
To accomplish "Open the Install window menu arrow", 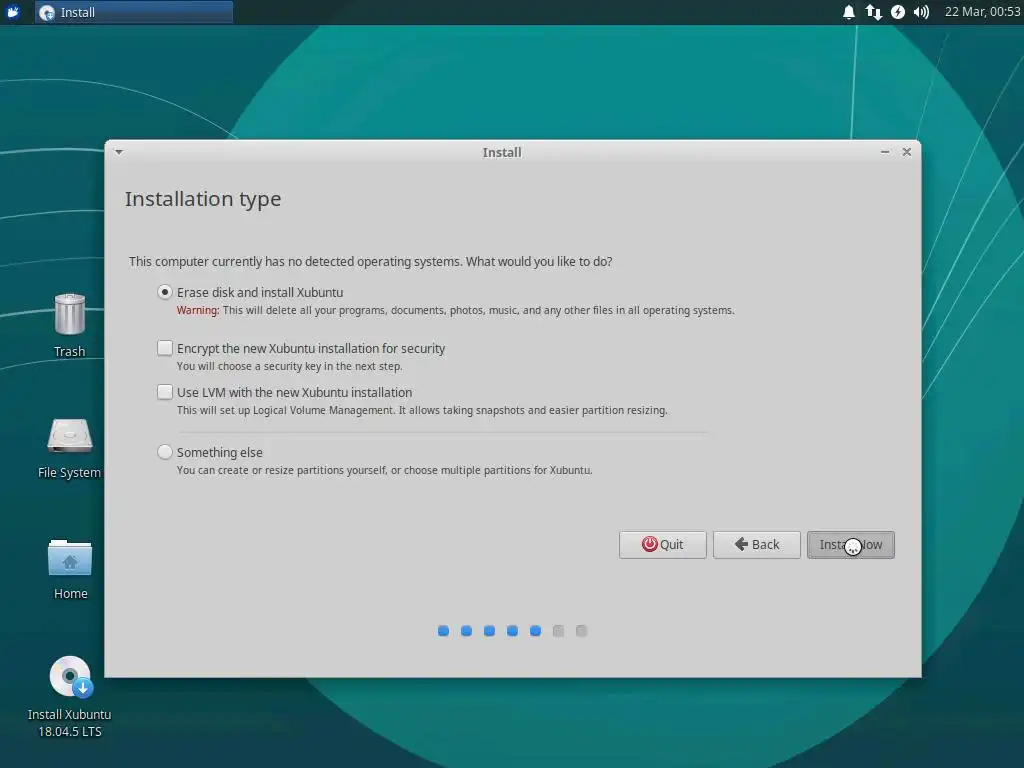I will (x=119, y=152).
